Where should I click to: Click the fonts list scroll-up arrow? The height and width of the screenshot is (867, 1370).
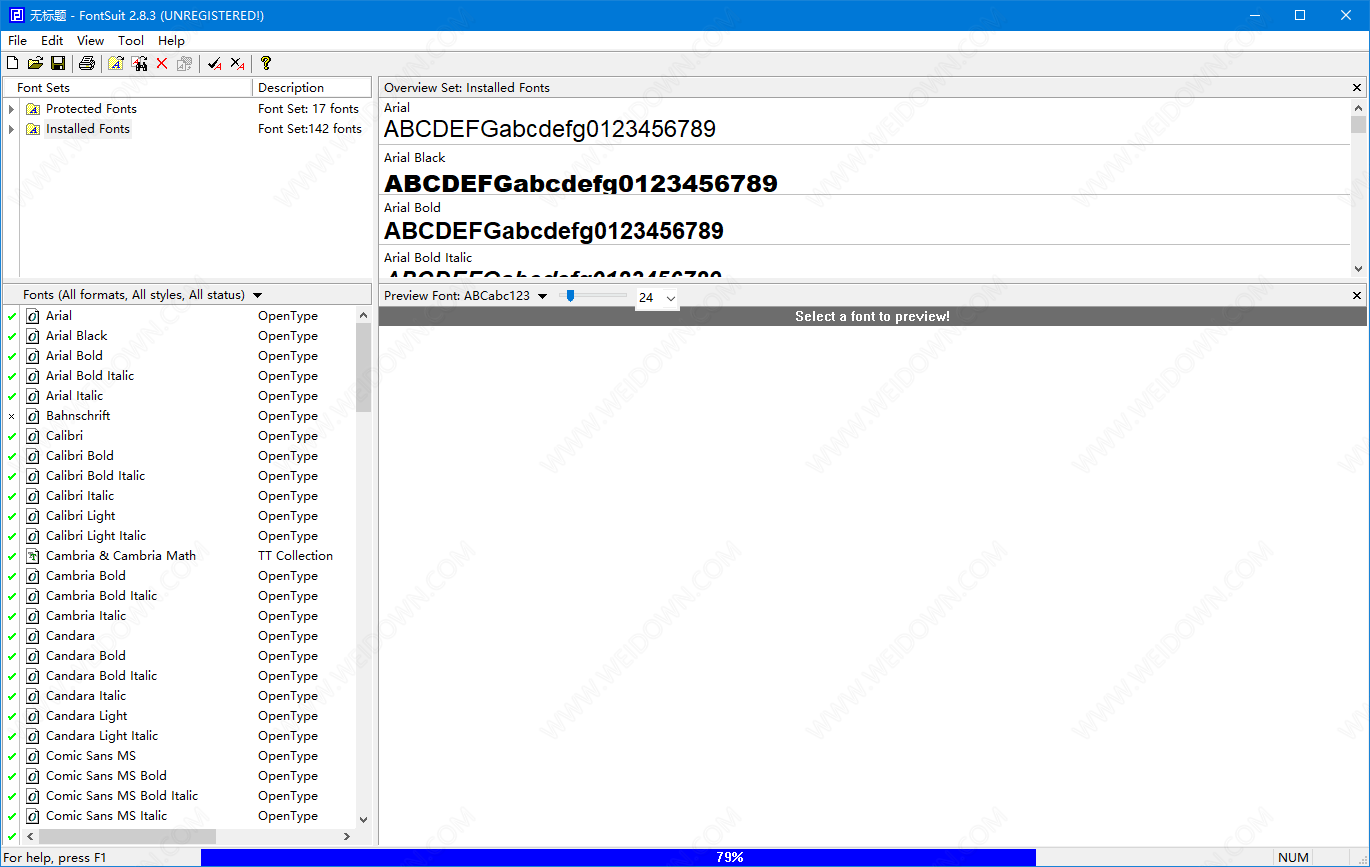pos(363,315)
